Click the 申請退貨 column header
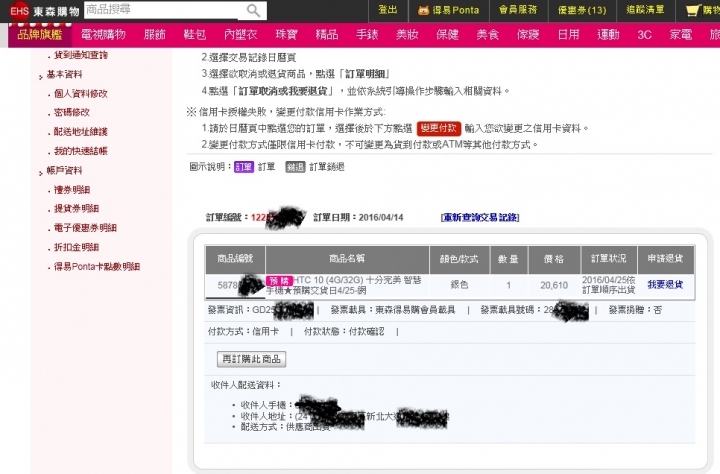 point(665,259)
